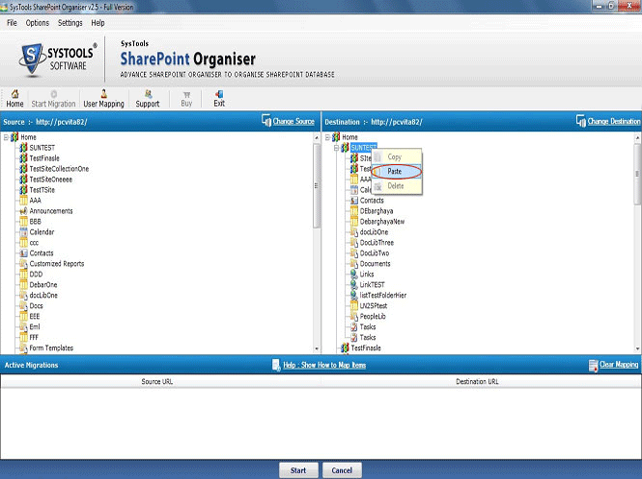Open the Settings menu
The width and height of the screenshot is (642, 479).
(x=70, y=23)
